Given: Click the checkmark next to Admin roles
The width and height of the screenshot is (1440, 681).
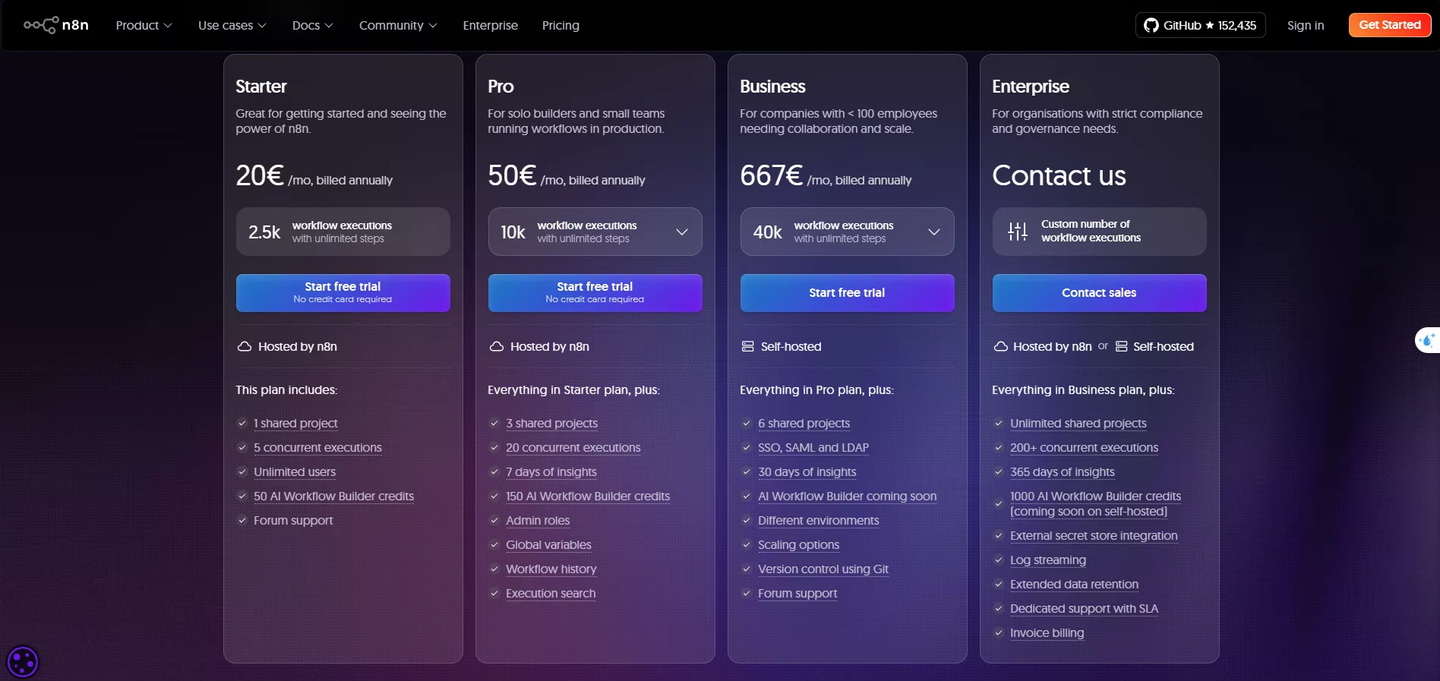Looking at the screenshot, I should coord(494,521).
